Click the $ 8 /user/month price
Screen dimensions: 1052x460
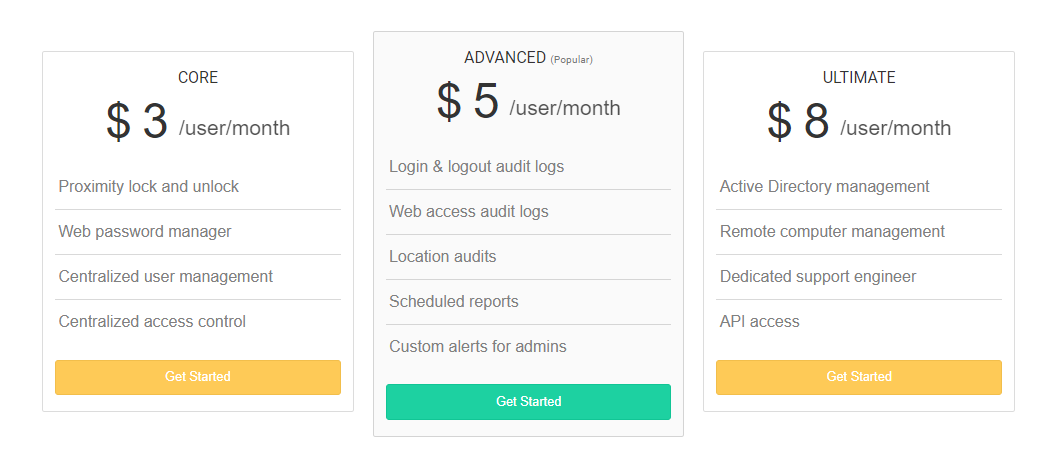click(x=859, y=123)
